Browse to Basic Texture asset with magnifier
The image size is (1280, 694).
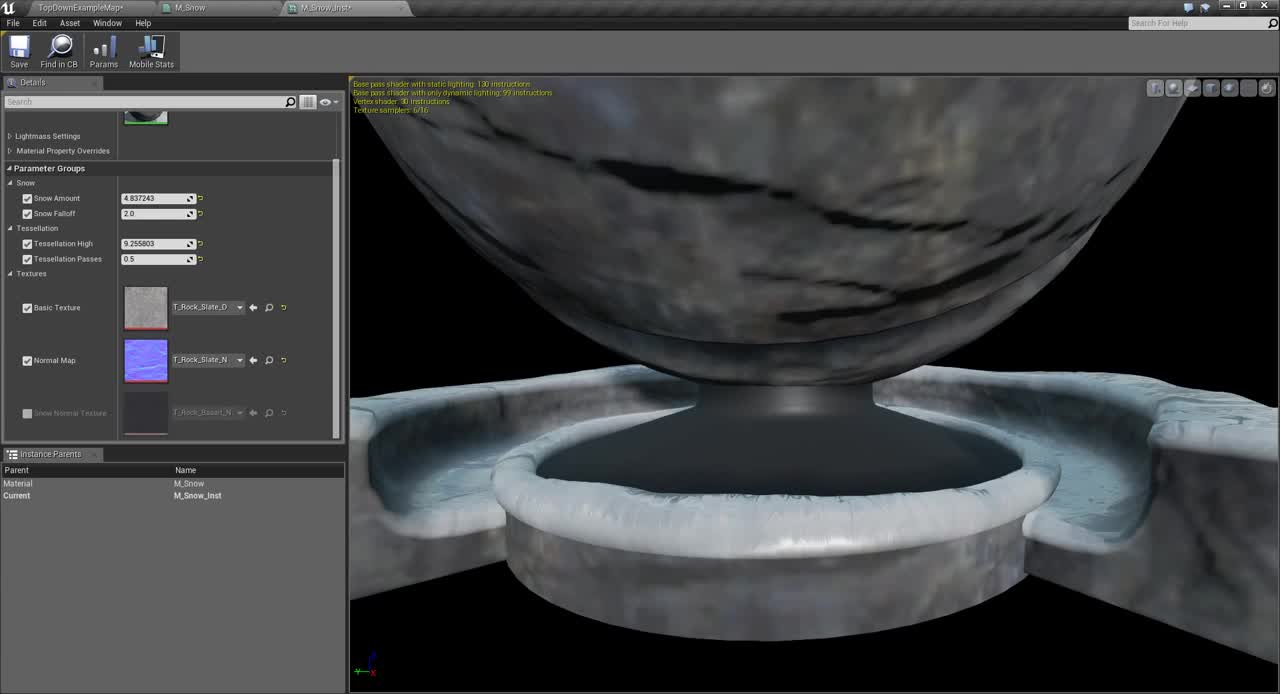pyautogui.click(x=269, y=307)
